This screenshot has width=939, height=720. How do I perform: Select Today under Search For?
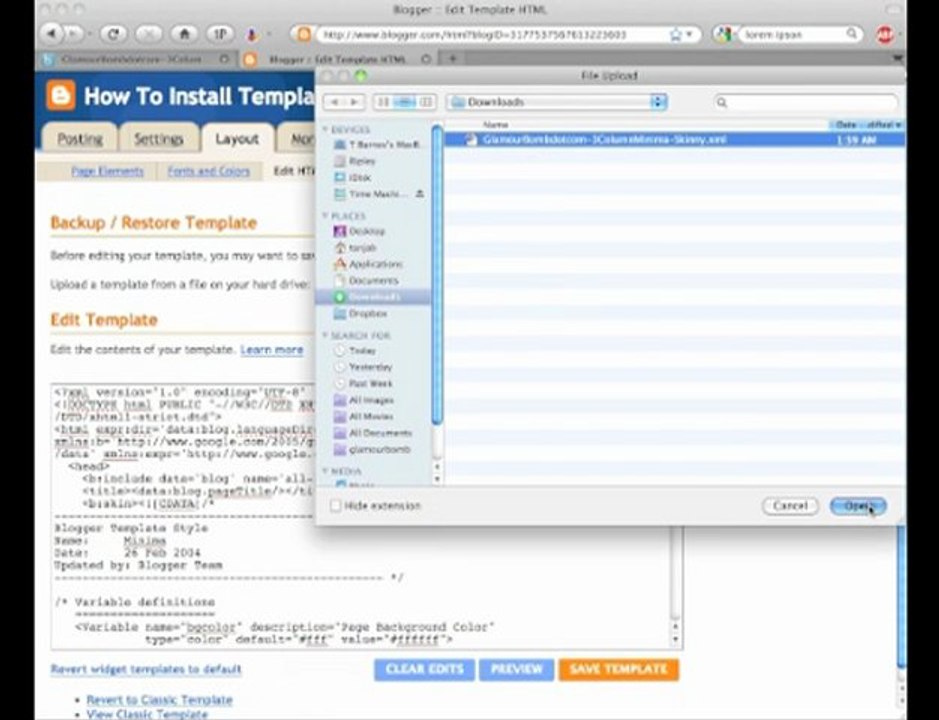click(355, 350)
